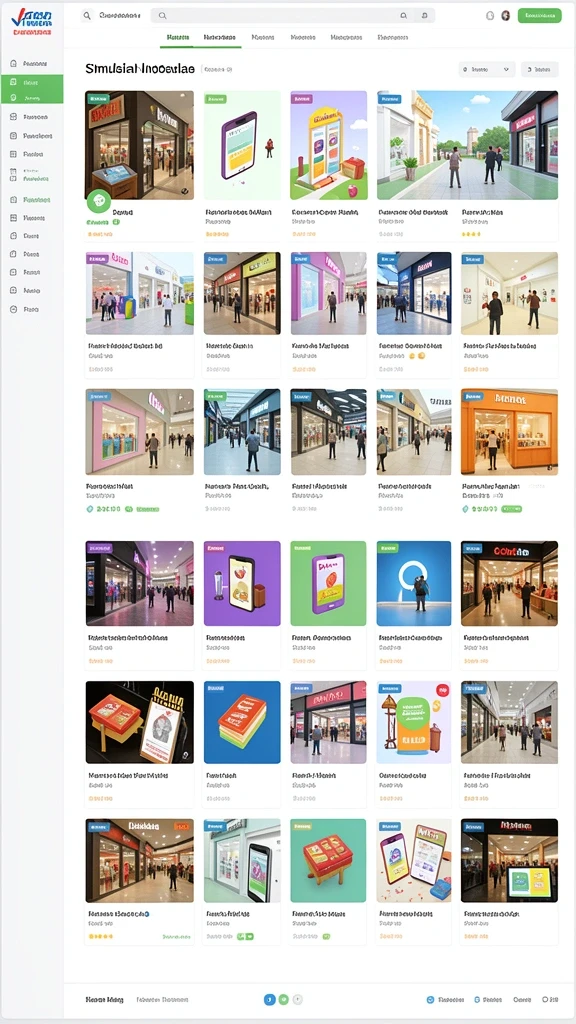Select the blue pagination dot in footer

pos(269,999)
